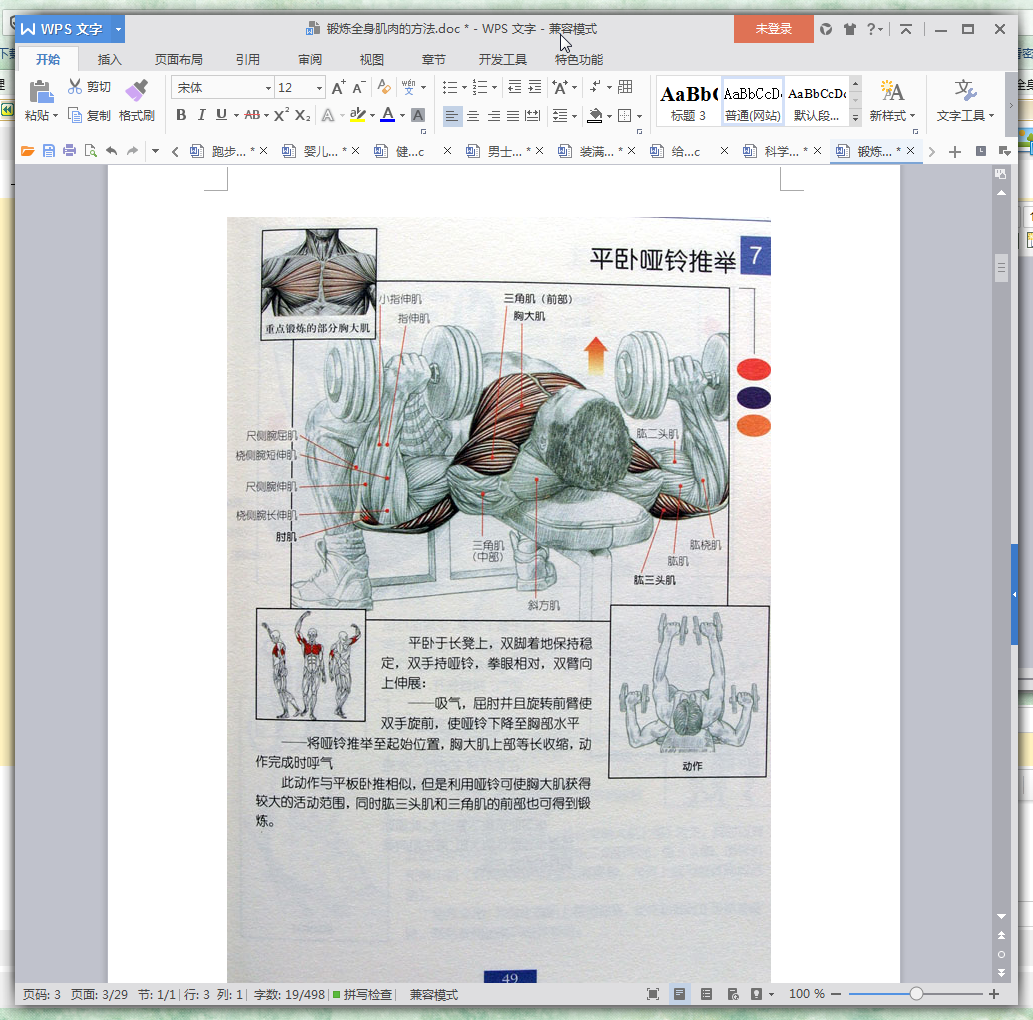Click the fullscreen view status icon
This screenshot has height=1020, width=1033.
pyautogui.click(x=653, y=994)
